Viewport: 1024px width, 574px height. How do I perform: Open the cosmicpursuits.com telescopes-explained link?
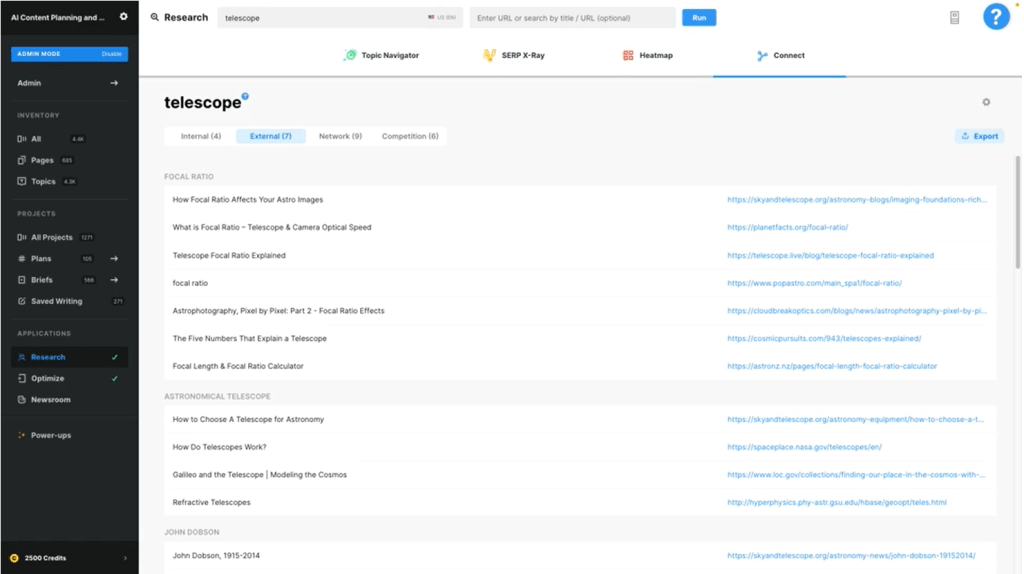[824, 339]
